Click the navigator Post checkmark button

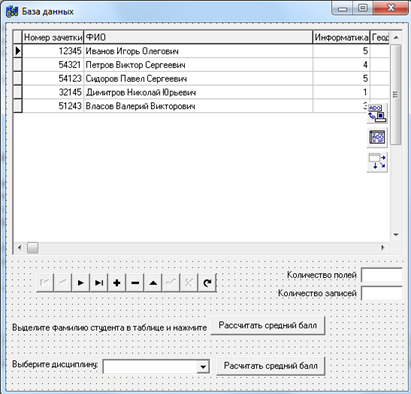tap(171, 283)
